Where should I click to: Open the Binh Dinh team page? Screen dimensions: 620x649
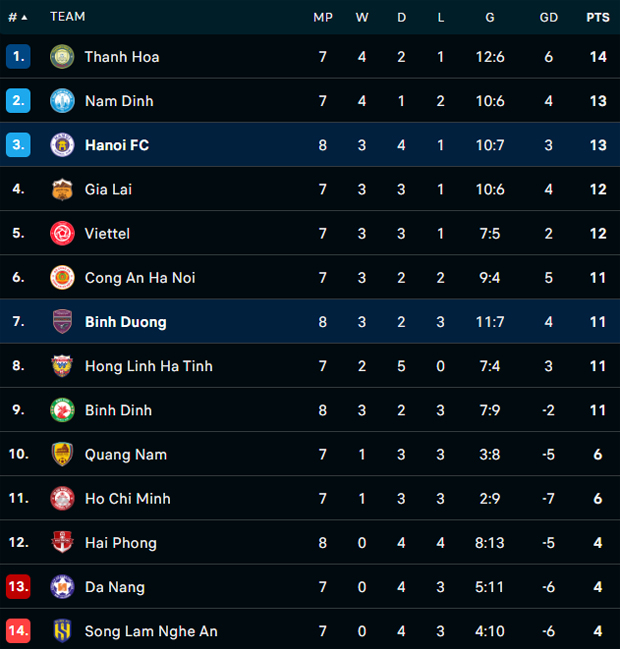[120, 410]
